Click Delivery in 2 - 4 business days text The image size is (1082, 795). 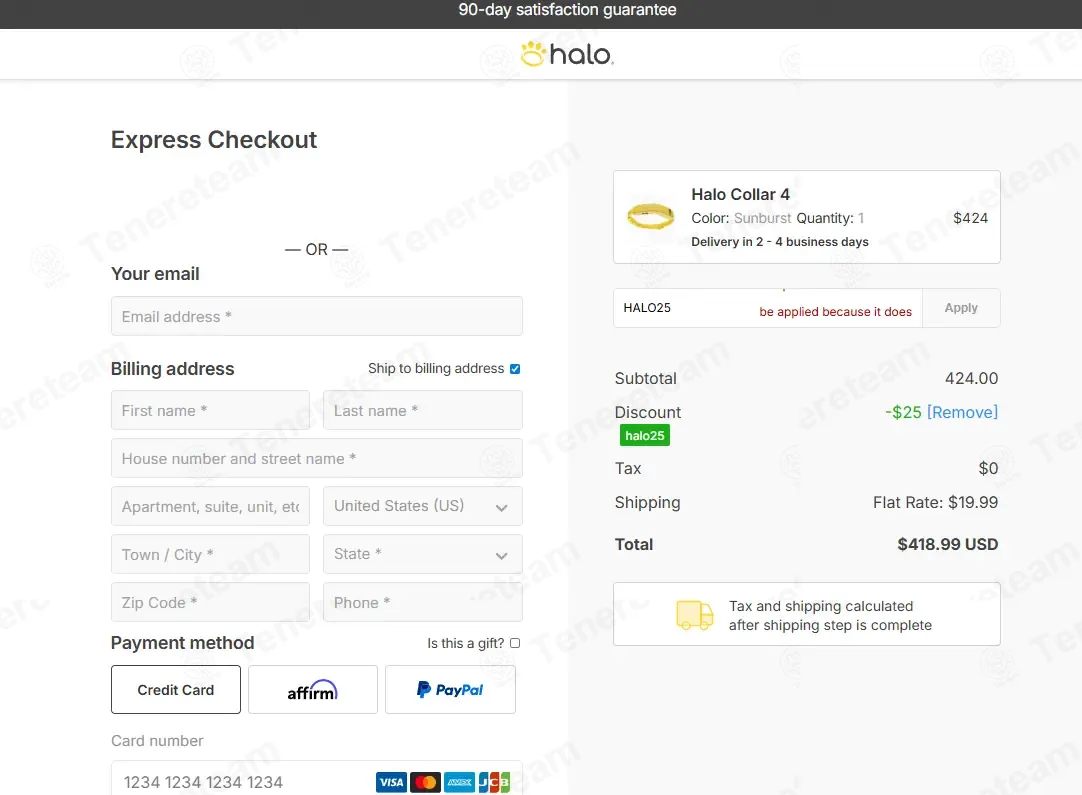[x=780, y=242]
